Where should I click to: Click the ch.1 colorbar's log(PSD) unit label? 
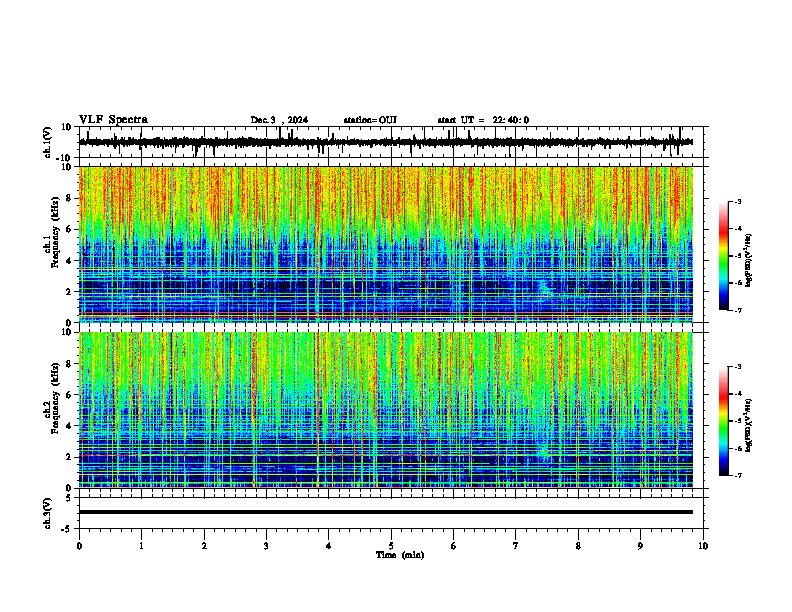tap(748, 260)
